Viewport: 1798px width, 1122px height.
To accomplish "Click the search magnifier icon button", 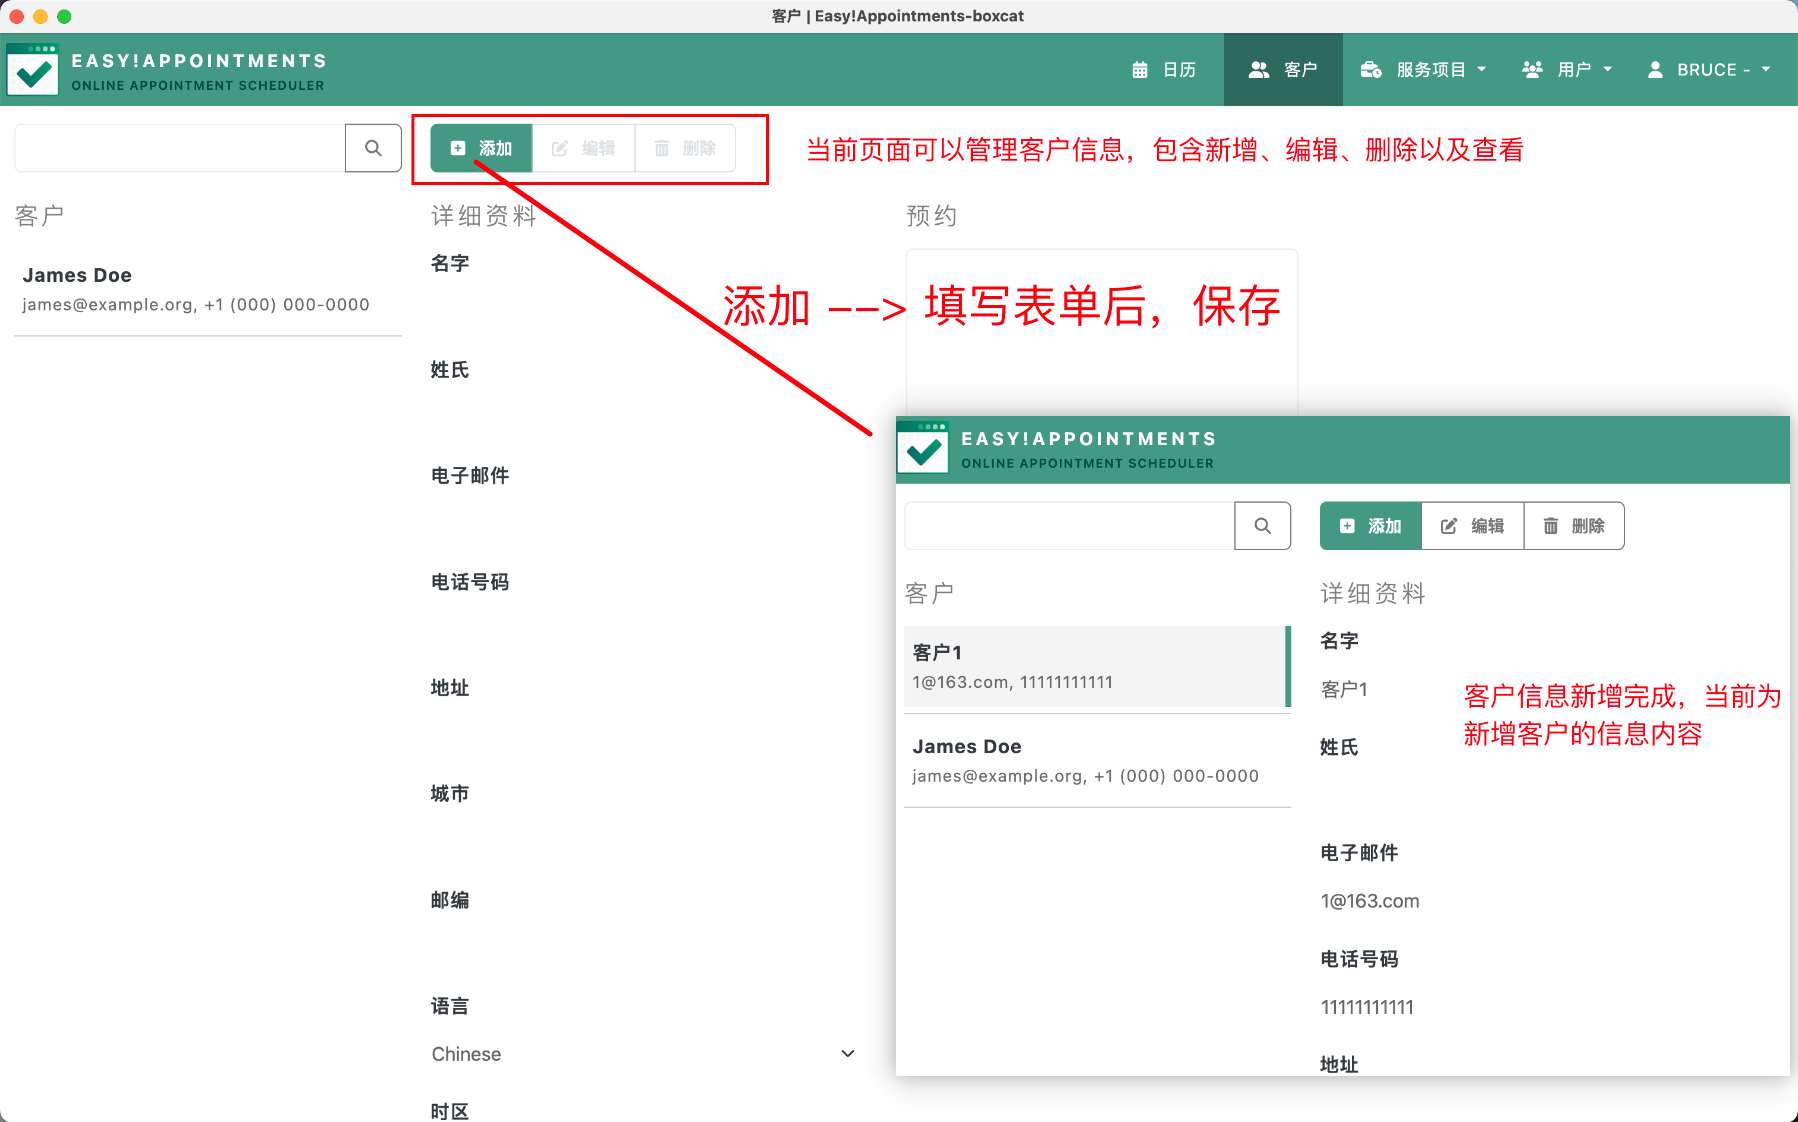I will tap(373, 148).
